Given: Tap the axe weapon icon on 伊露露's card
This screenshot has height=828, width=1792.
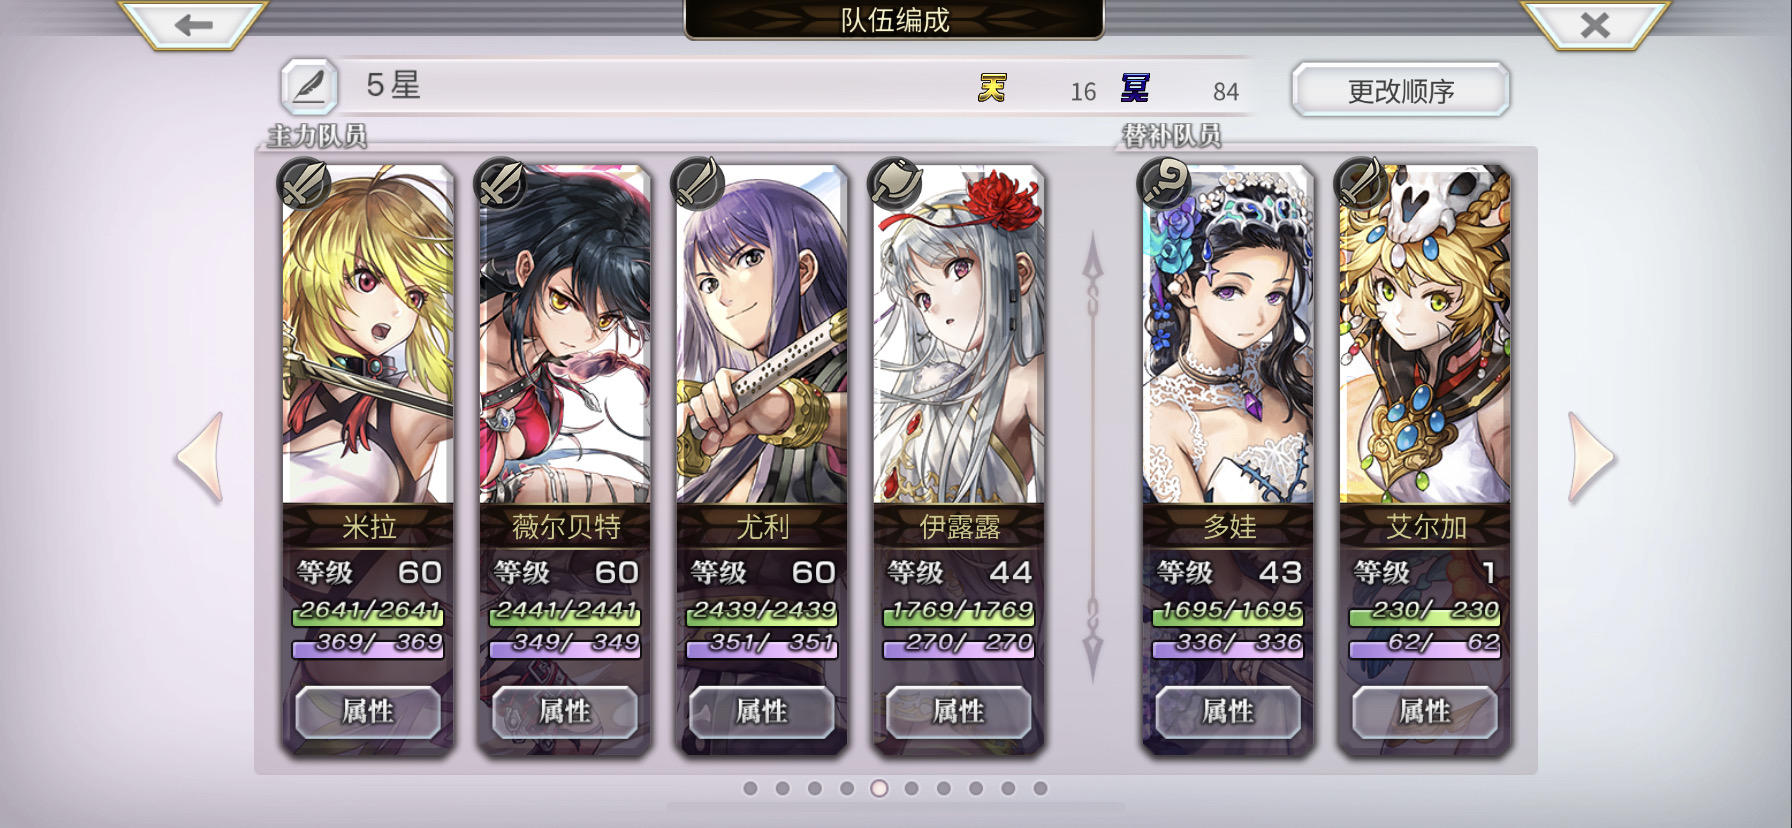Looking at the screenshot, I should coord(895,183).
